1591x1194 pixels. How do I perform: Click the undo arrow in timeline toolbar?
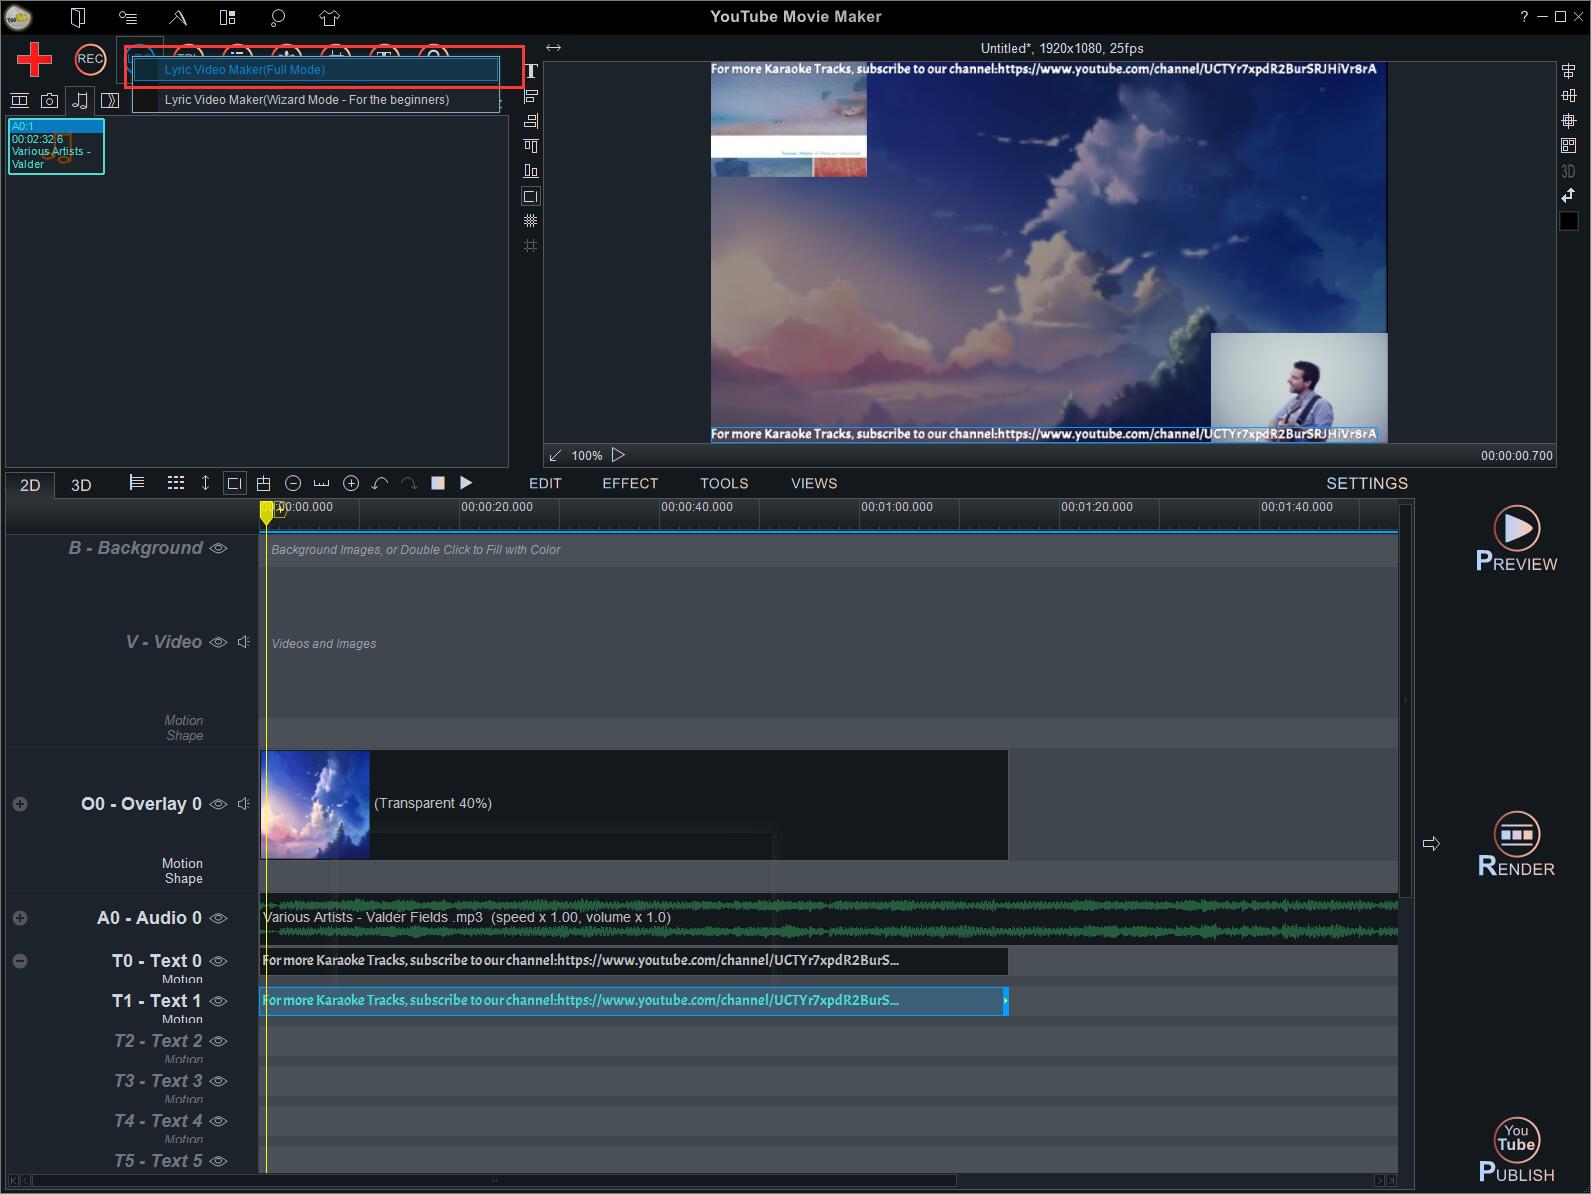(x=380, y=483)
